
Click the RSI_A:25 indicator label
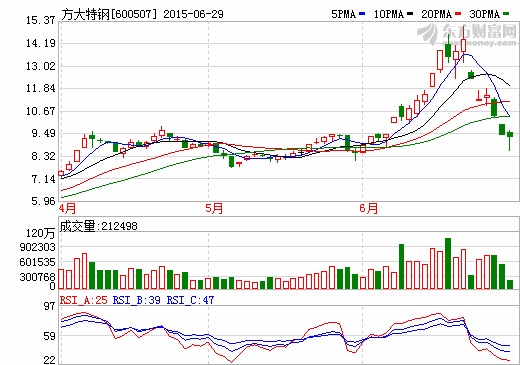tap(84, 300)
